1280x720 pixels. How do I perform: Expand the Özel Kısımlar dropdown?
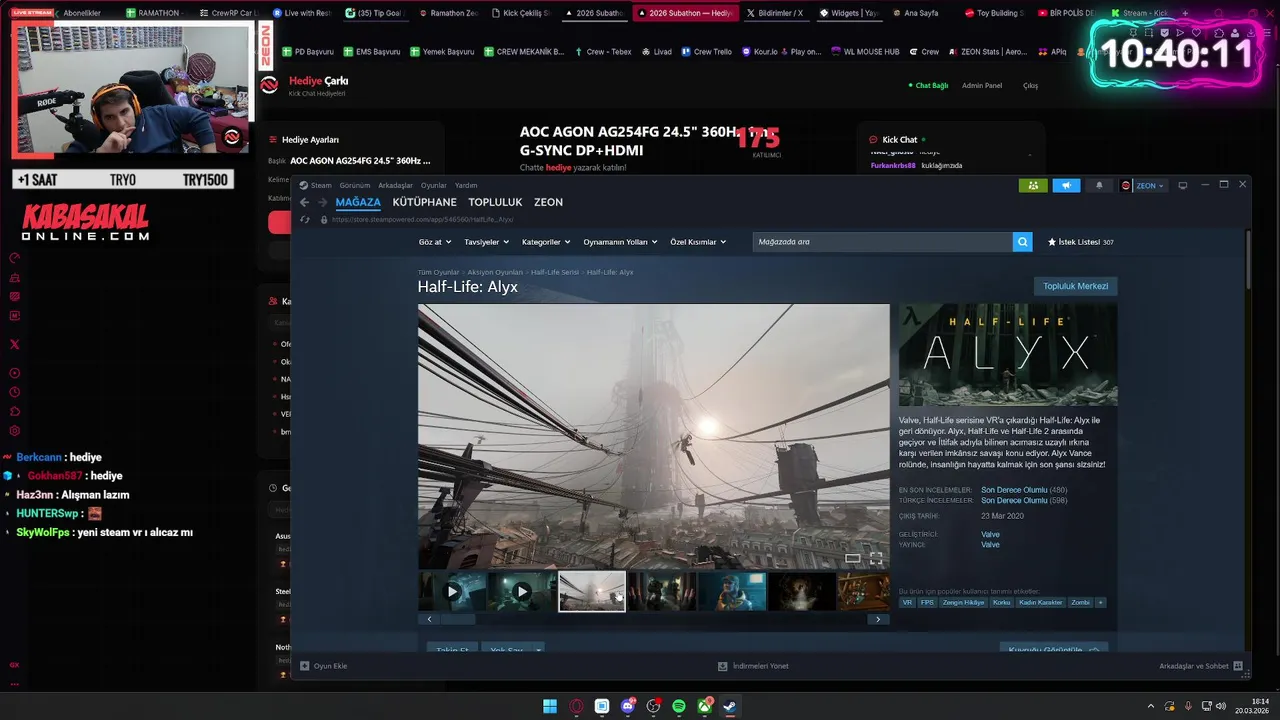pos(698,242)
